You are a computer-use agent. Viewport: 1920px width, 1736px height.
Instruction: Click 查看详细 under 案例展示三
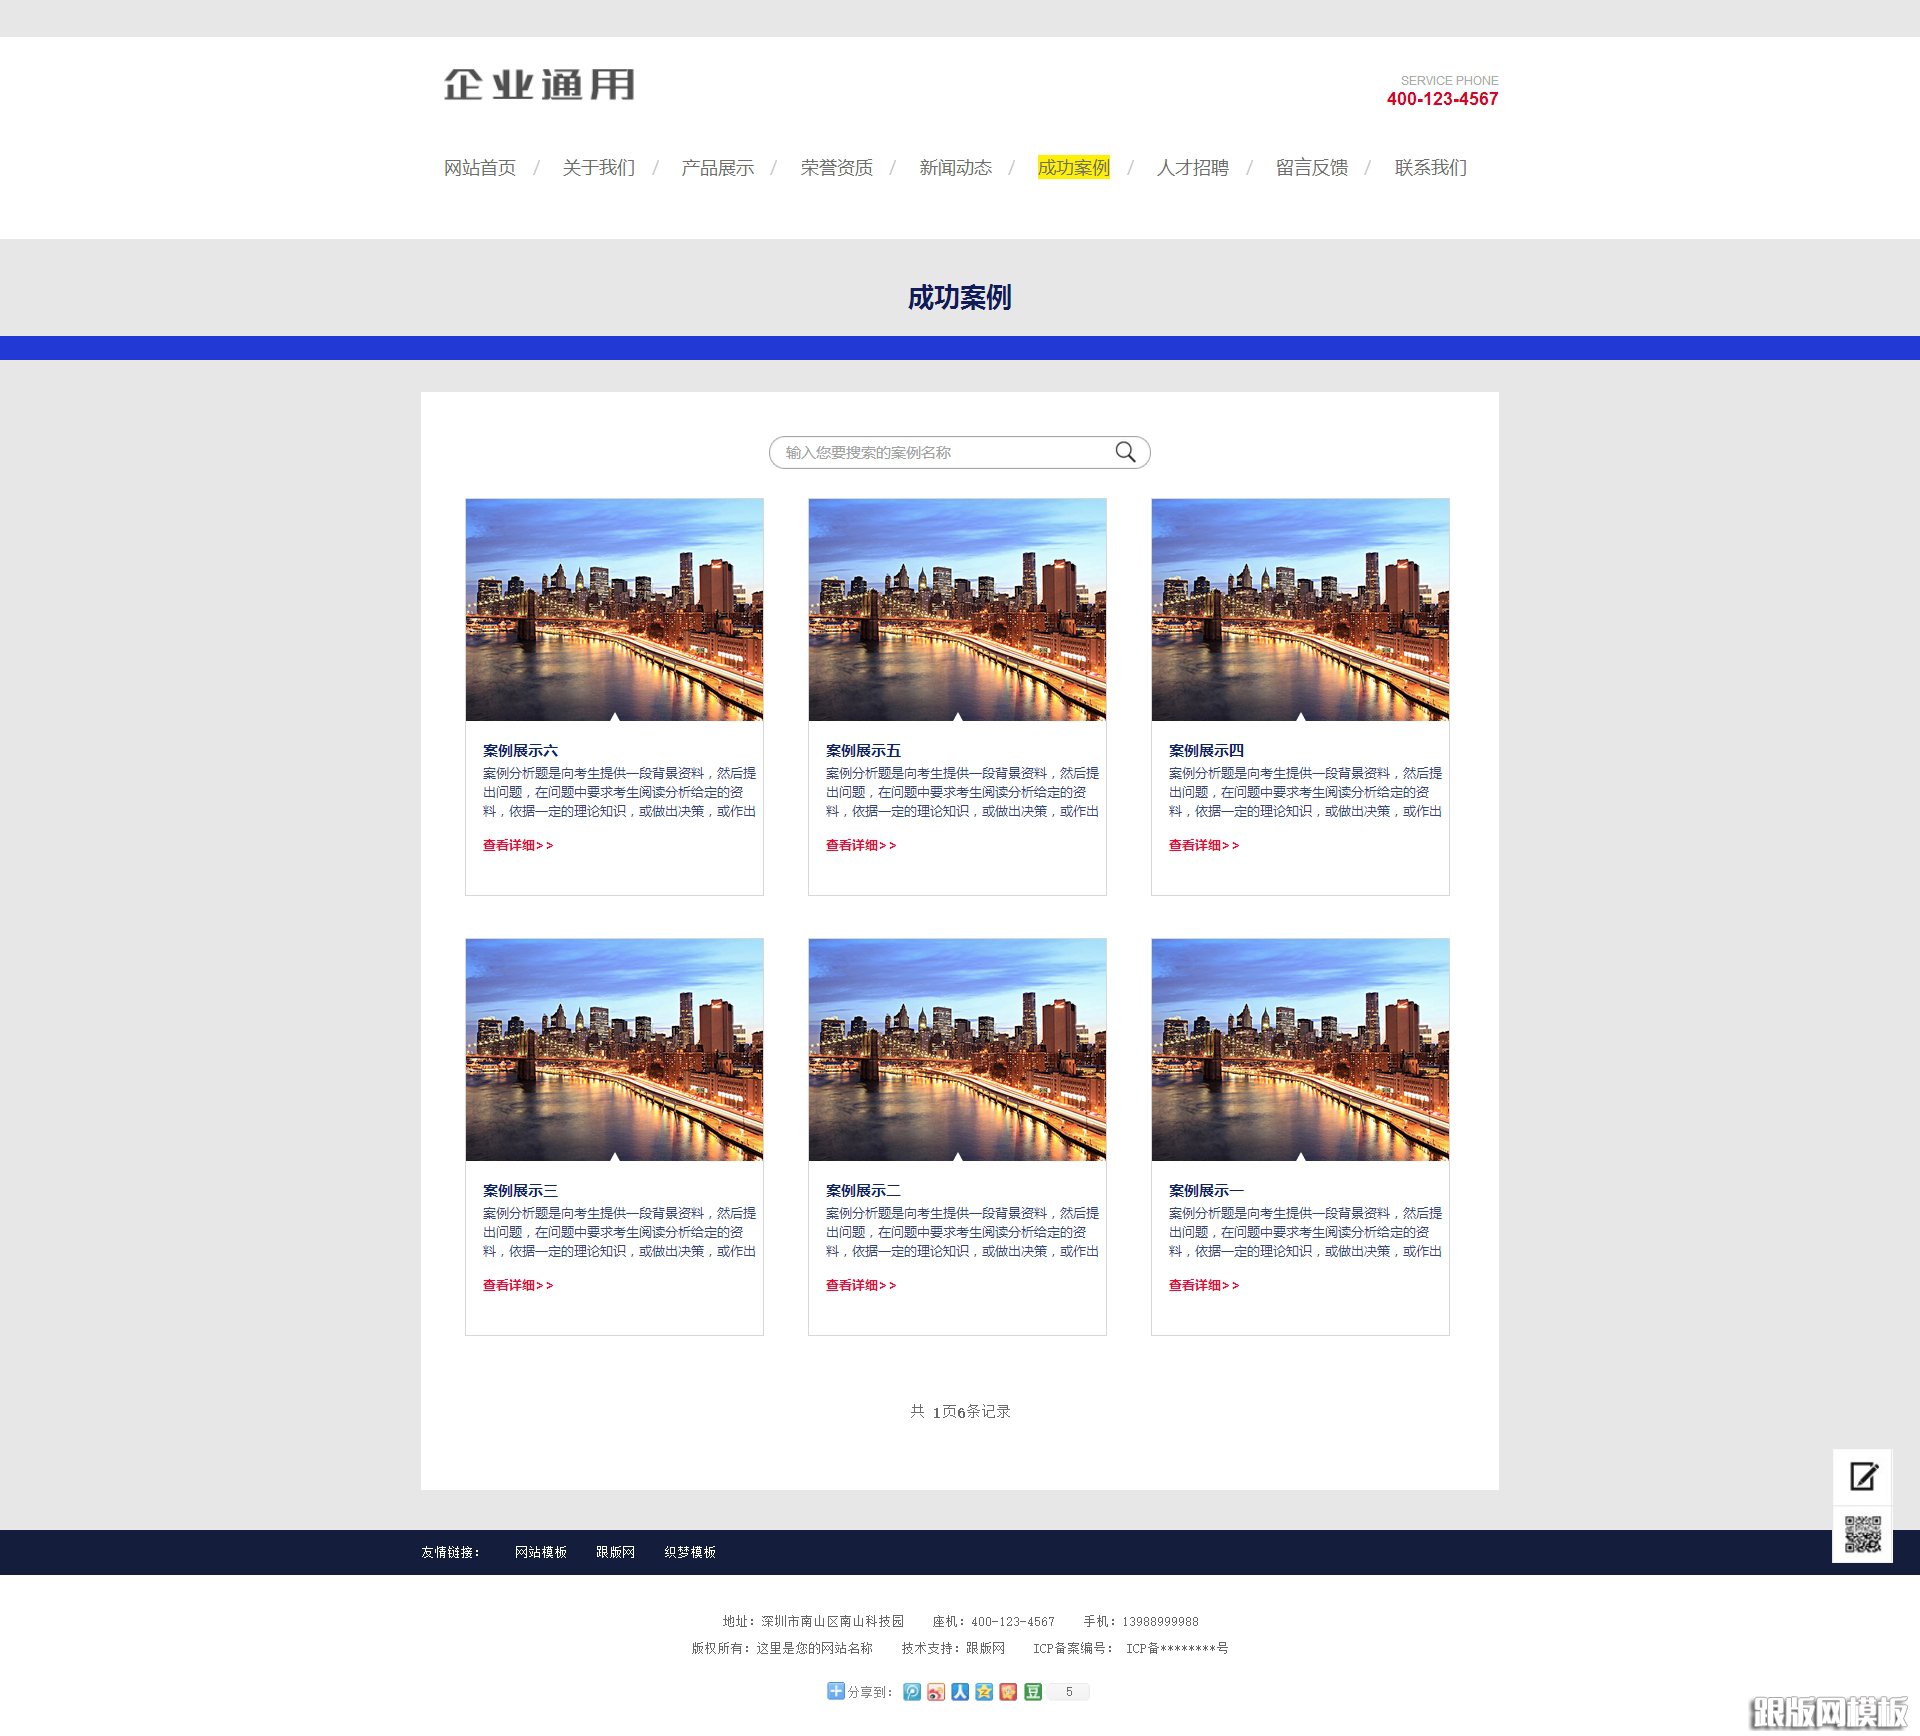click(518, 1285)
